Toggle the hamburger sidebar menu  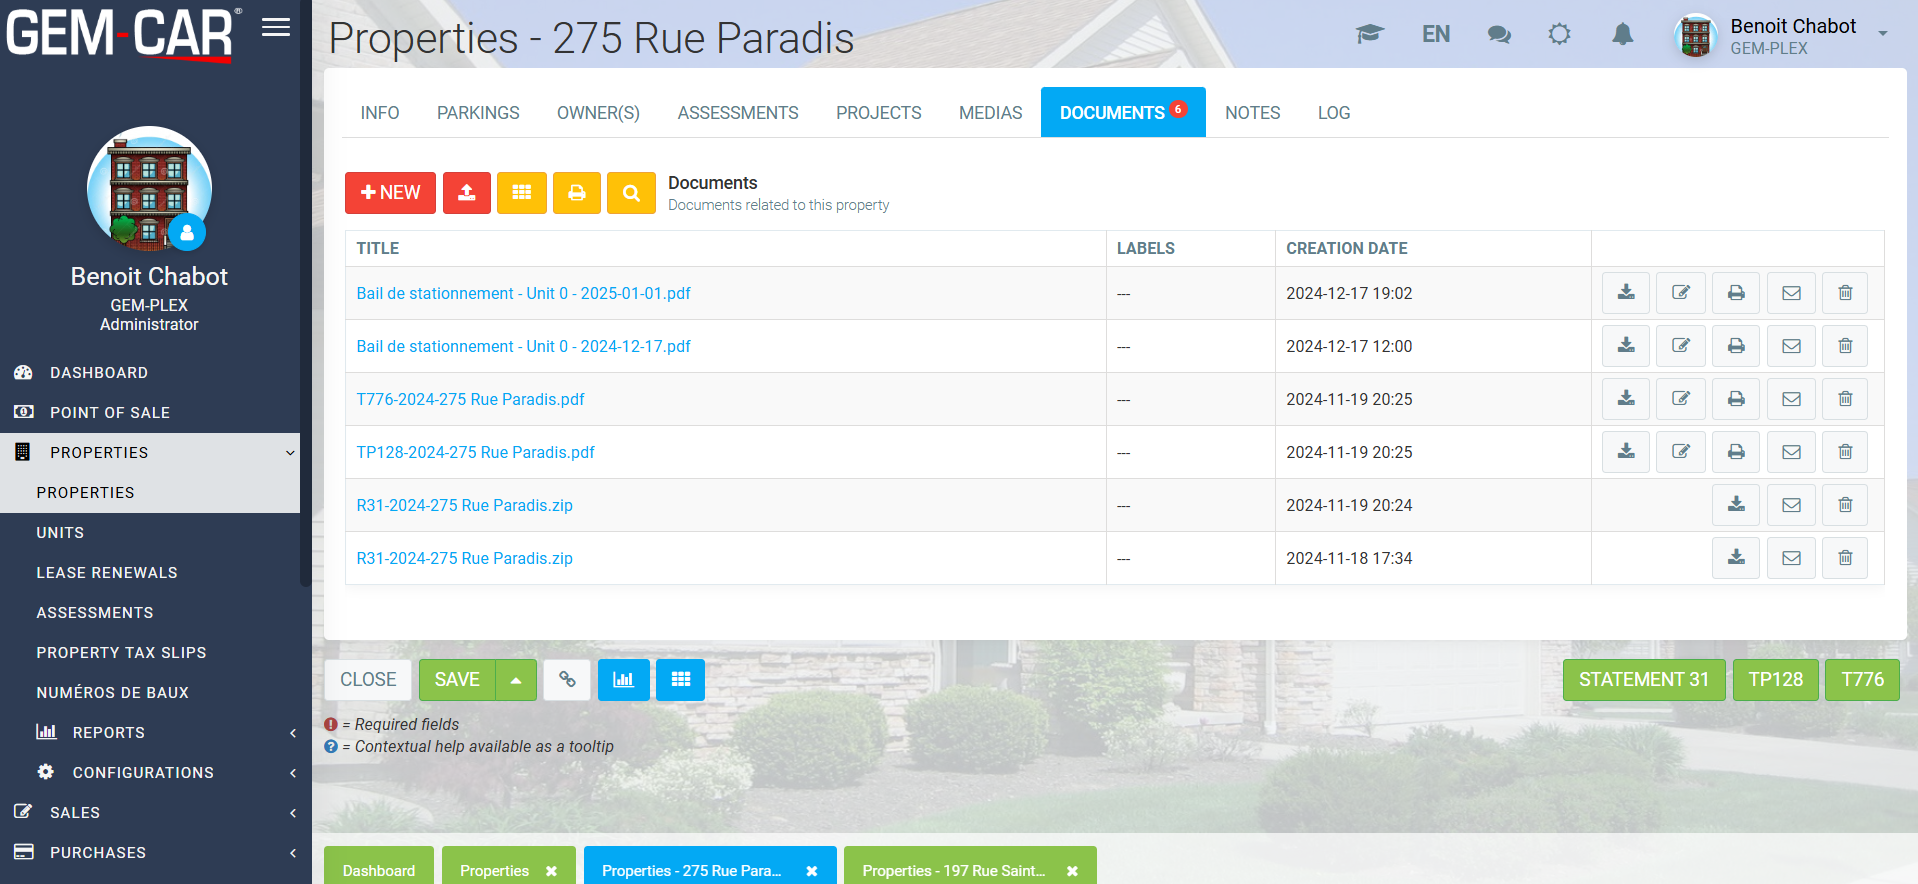point(276,28)
